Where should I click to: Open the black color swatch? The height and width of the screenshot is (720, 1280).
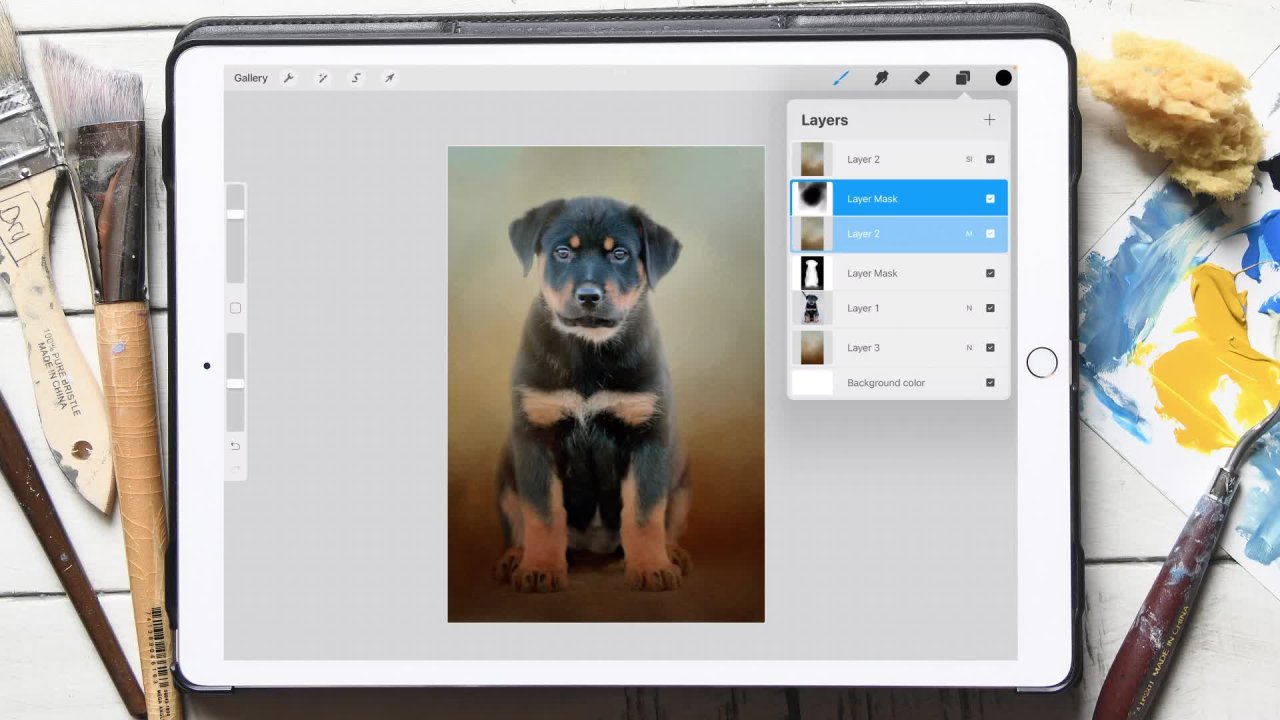click(1003, 78)
